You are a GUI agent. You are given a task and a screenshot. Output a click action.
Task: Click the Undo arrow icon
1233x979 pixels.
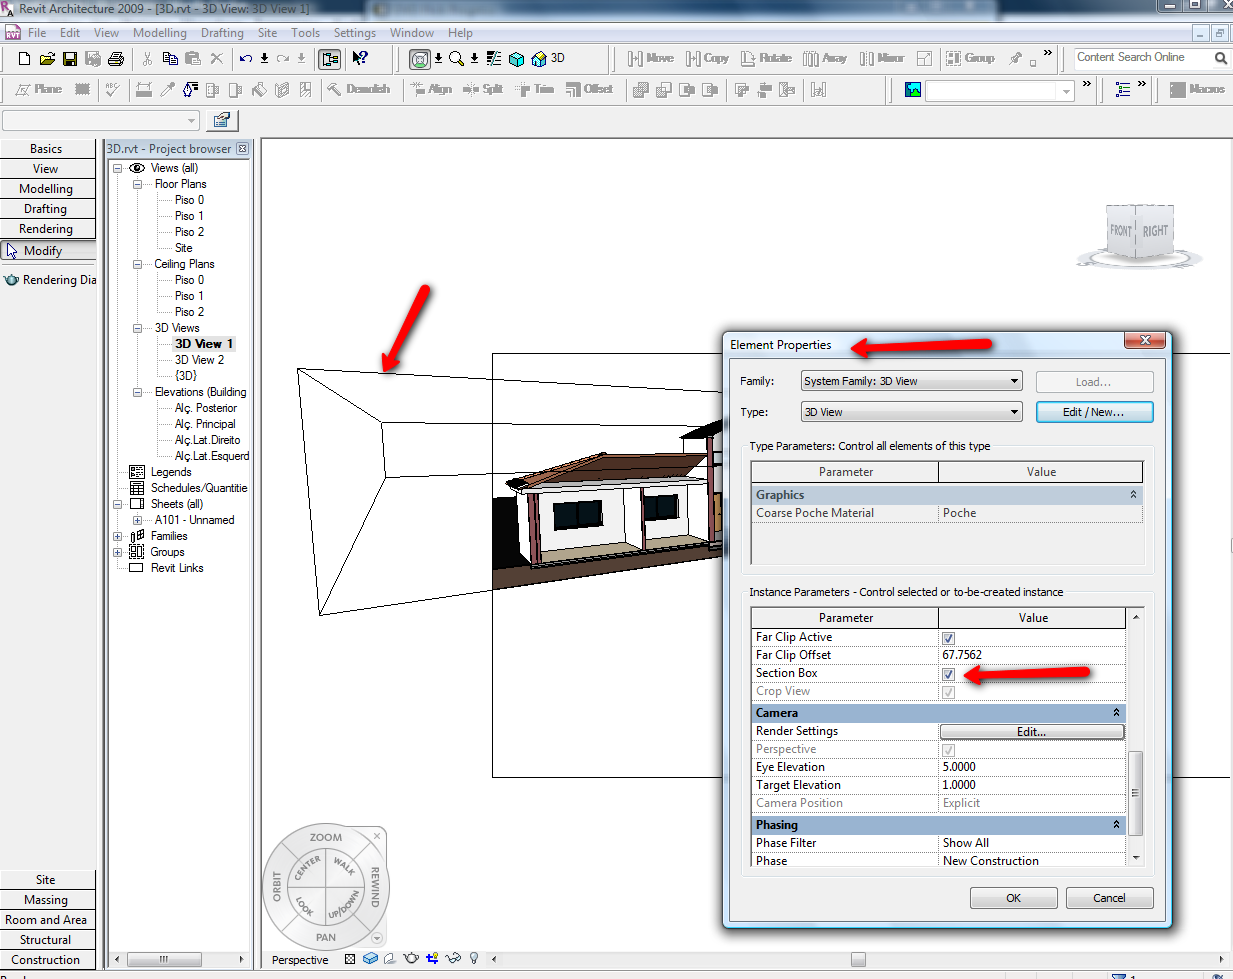tap(245, 59)
